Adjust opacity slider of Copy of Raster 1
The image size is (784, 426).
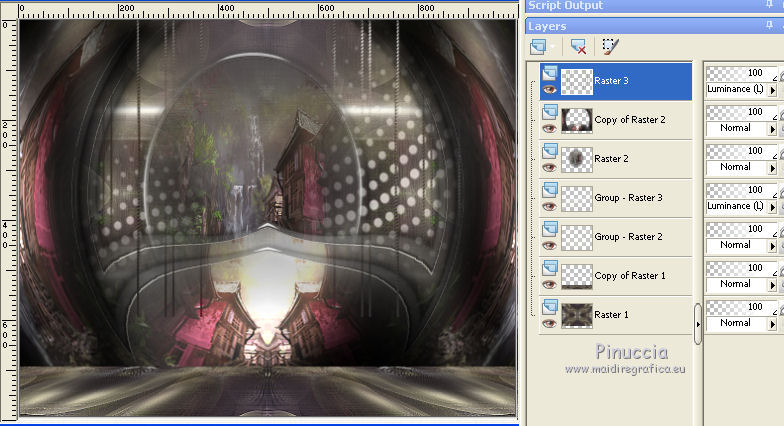pyautogui.click(x=742, y=268)
